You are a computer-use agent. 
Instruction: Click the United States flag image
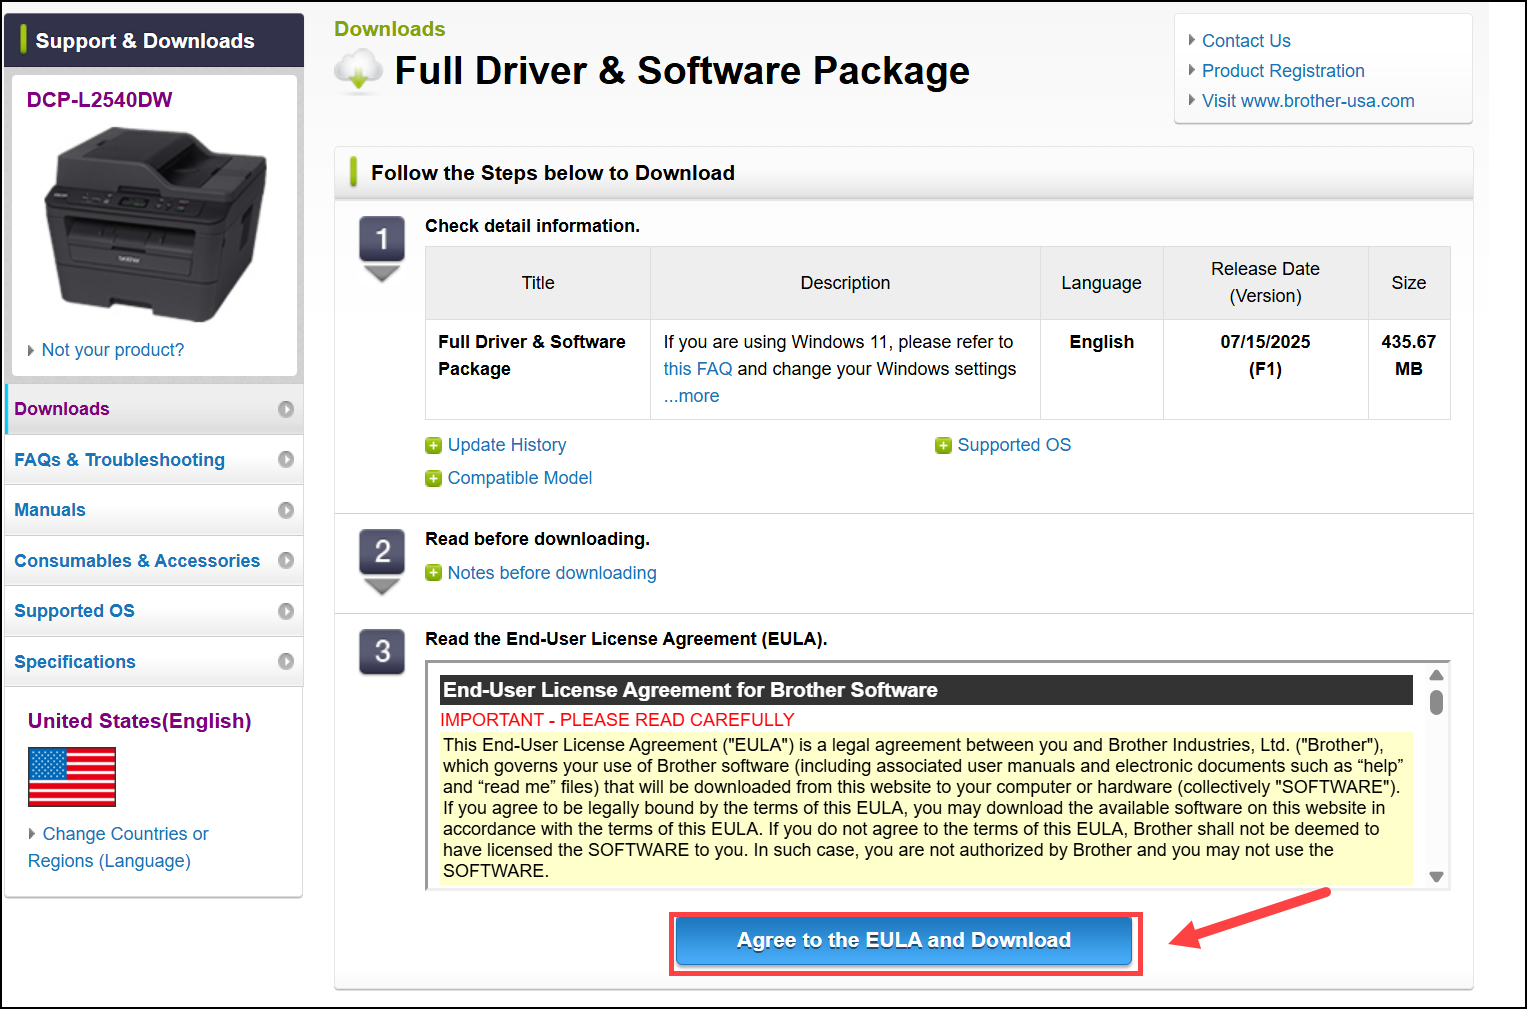tap(72, 777)
